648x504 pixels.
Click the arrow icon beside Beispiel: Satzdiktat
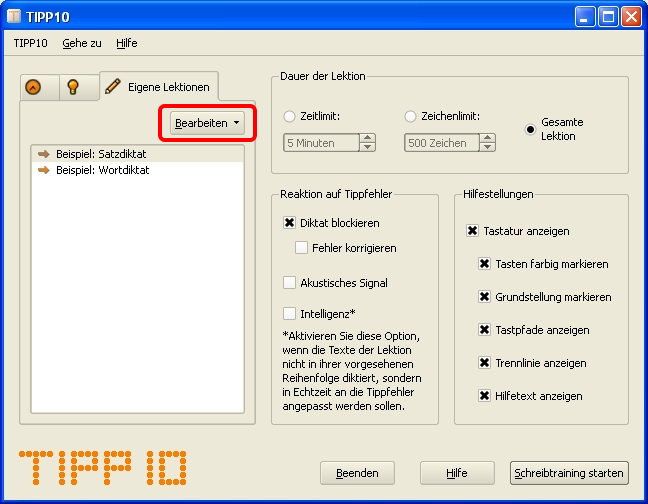coord(43,154)
